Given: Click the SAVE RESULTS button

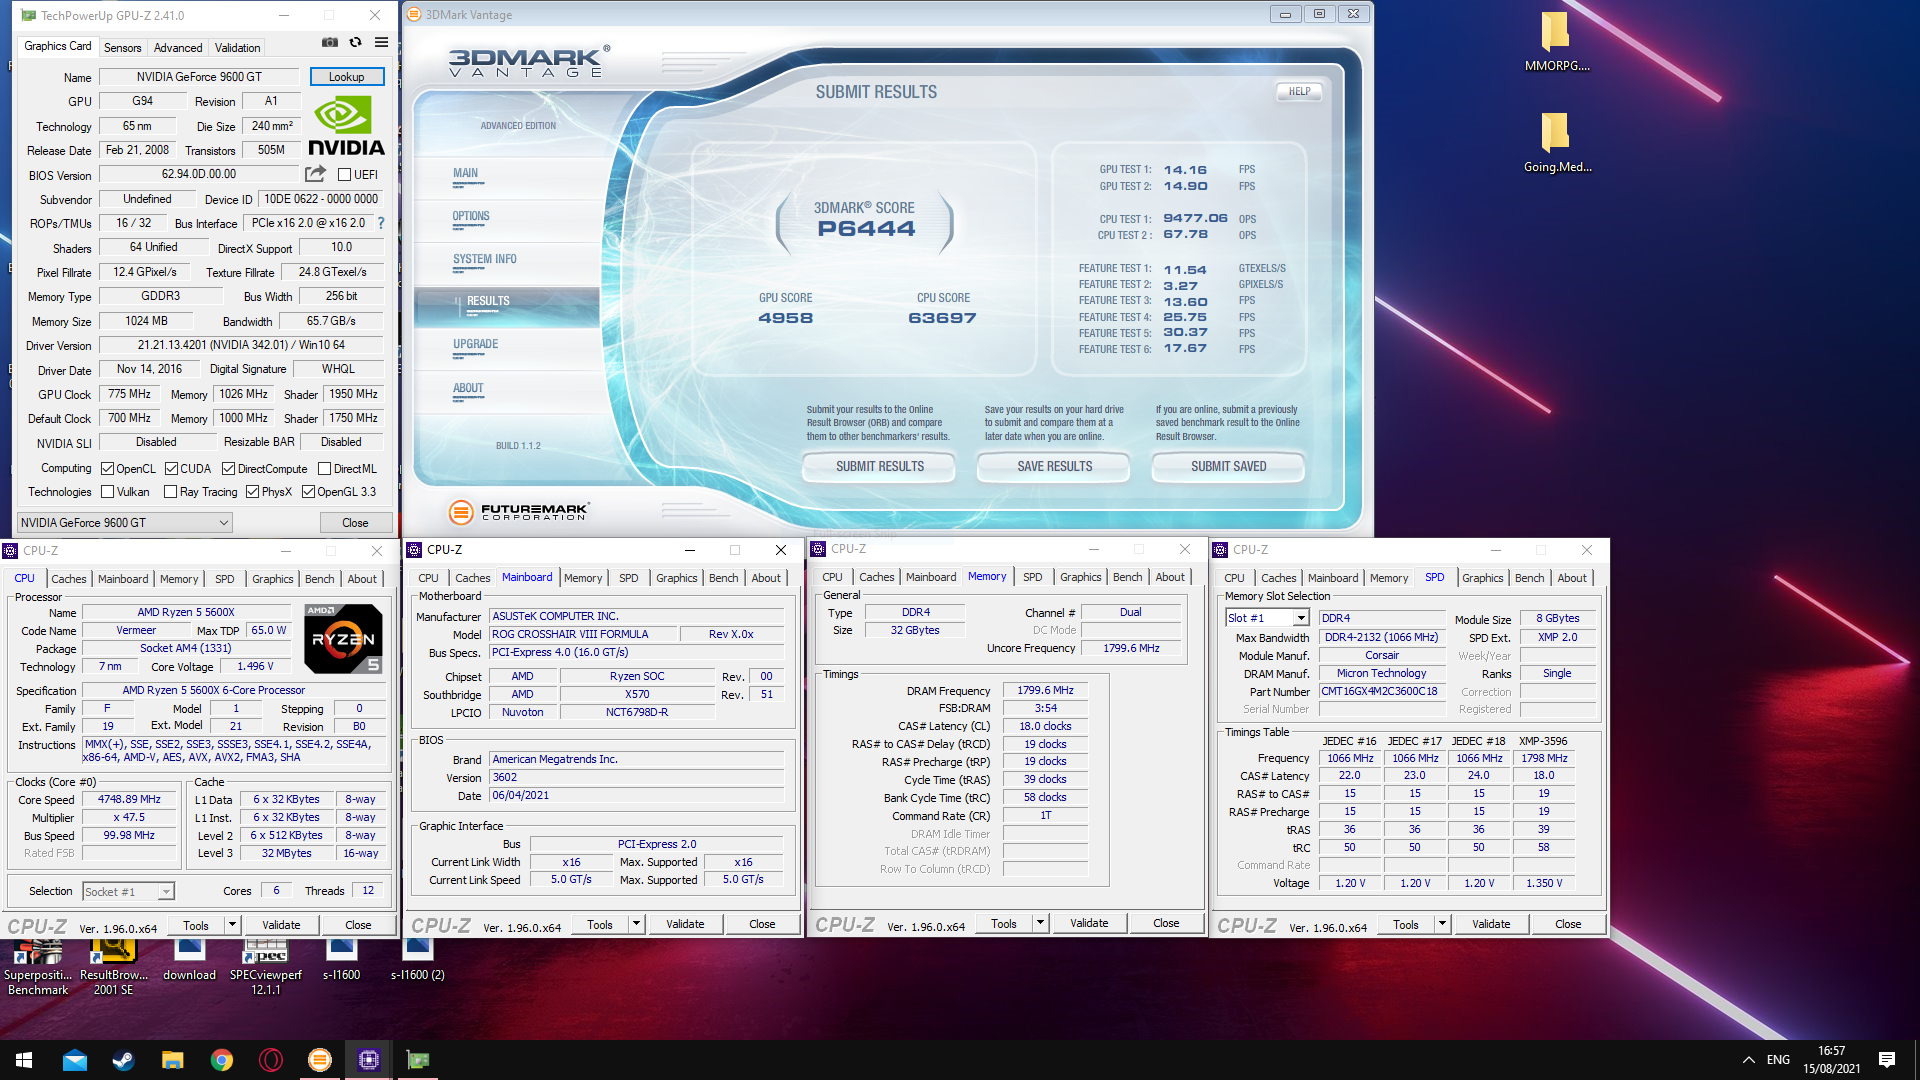Looking at the screenshot, I should [x=1054, y=467].
